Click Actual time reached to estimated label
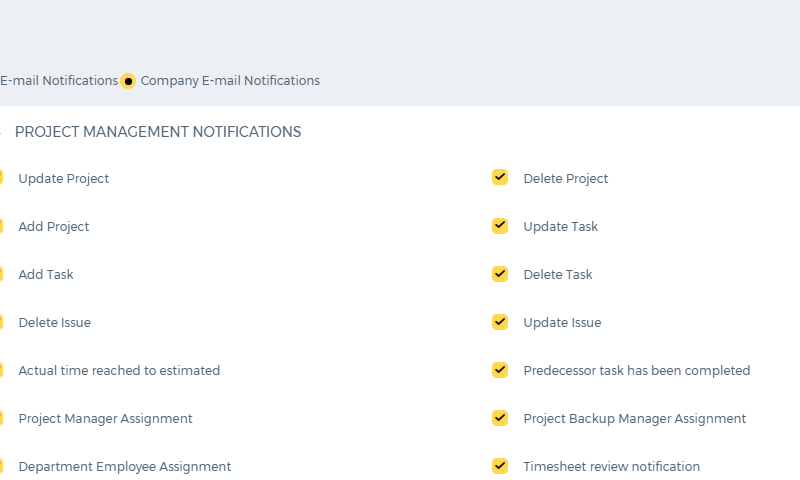The image size is (800, 480). [119, 370]
